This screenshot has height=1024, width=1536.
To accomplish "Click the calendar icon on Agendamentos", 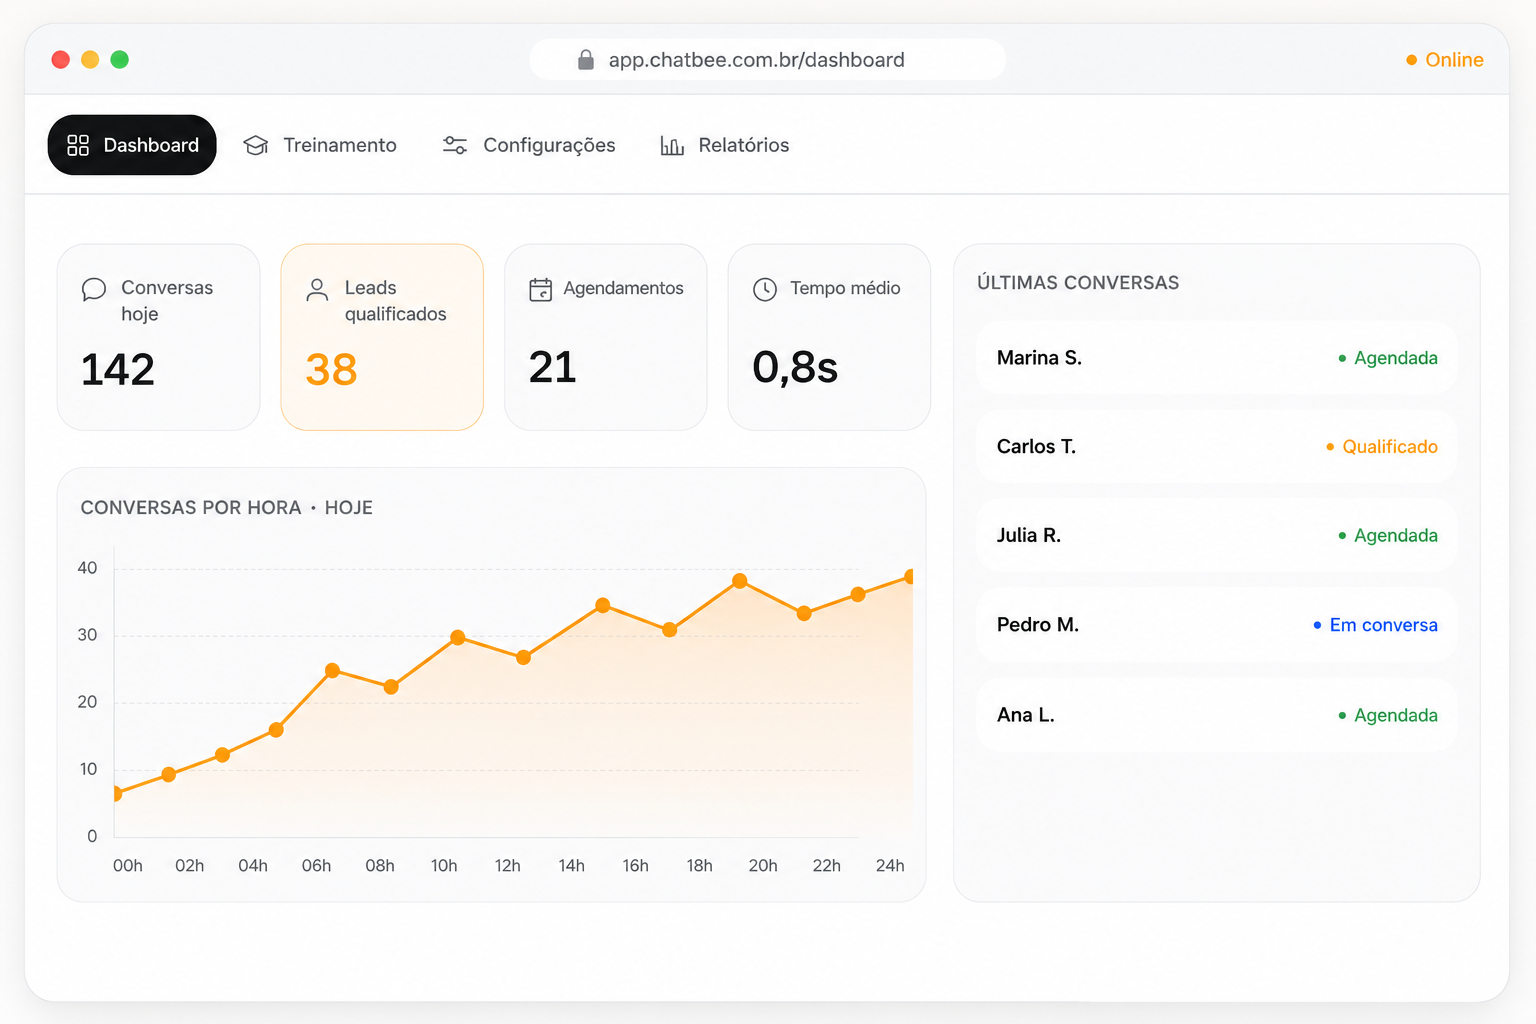I will (x=540, y=289).
